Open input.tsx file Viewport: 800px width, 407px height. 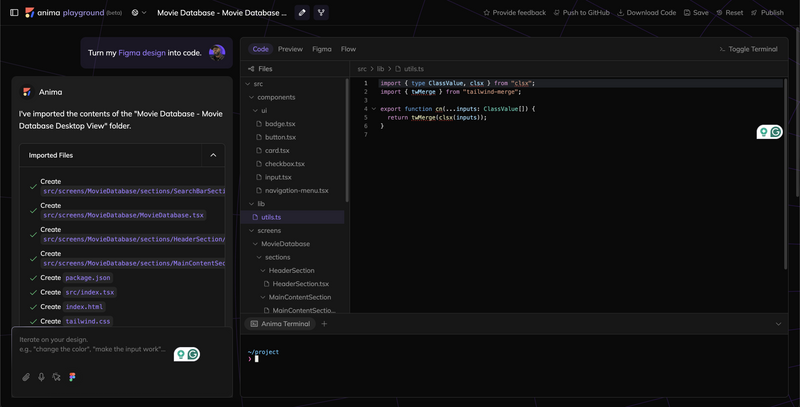(278, 177)
